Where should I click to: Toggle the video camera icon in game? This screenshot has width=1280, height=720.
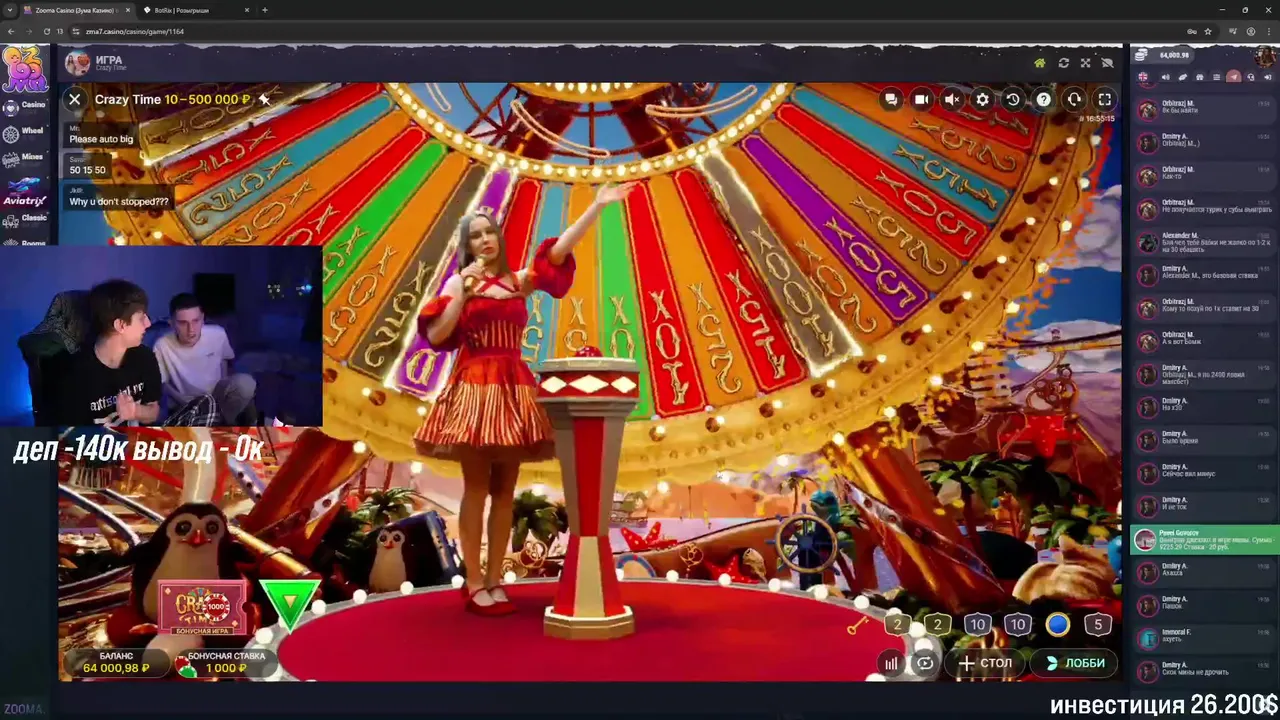[921, 99]
